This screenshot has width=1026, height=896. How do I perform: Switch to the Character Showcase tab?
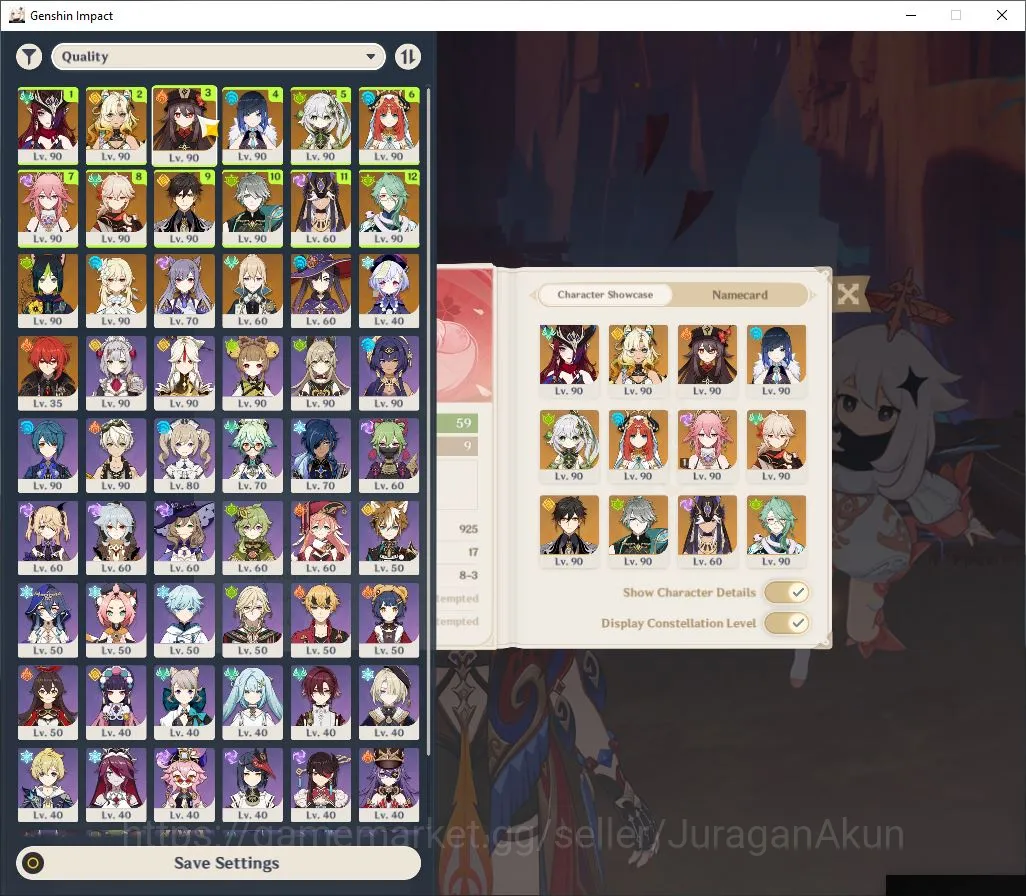[605, 295]
